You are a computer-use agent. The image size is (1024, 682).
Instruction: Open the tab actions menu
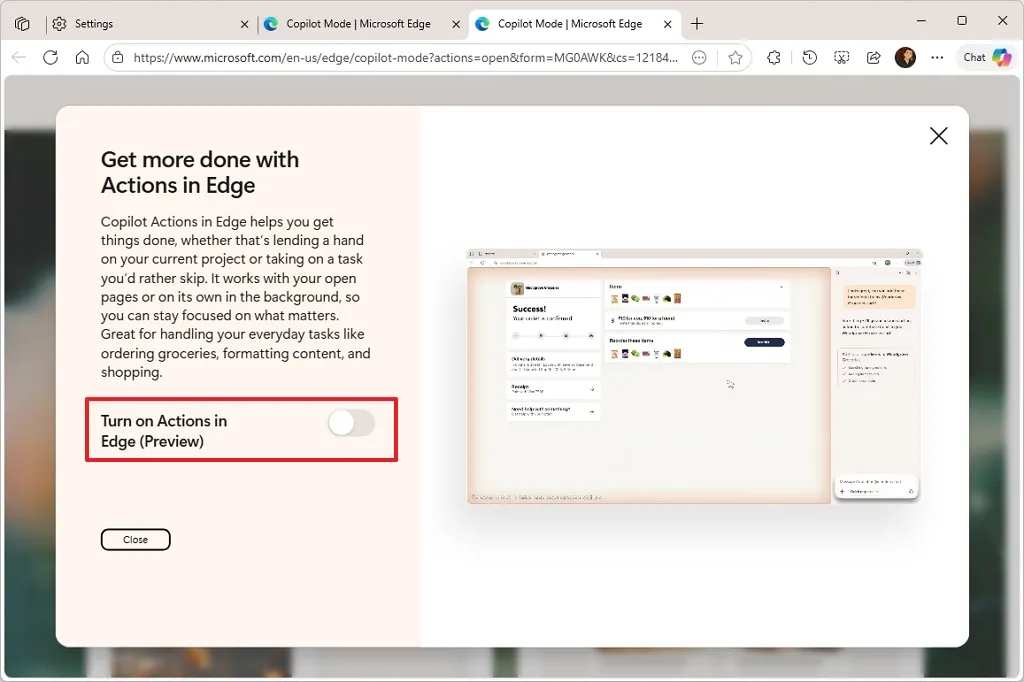pos(22,22)
